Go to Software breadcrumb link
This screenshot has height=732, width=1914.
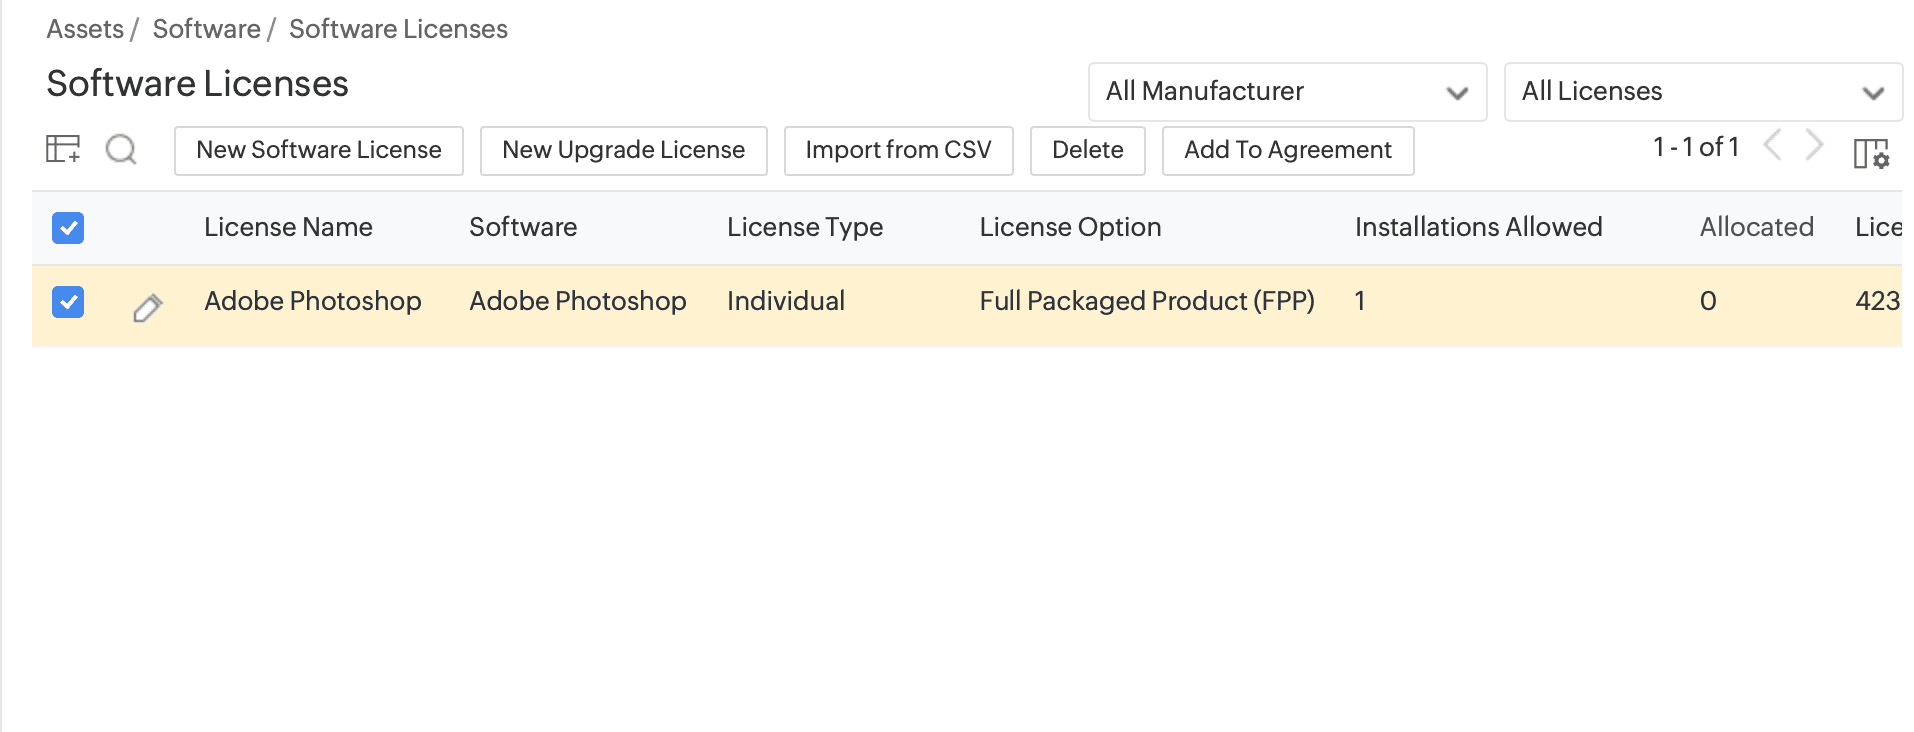tap(206, 29)
